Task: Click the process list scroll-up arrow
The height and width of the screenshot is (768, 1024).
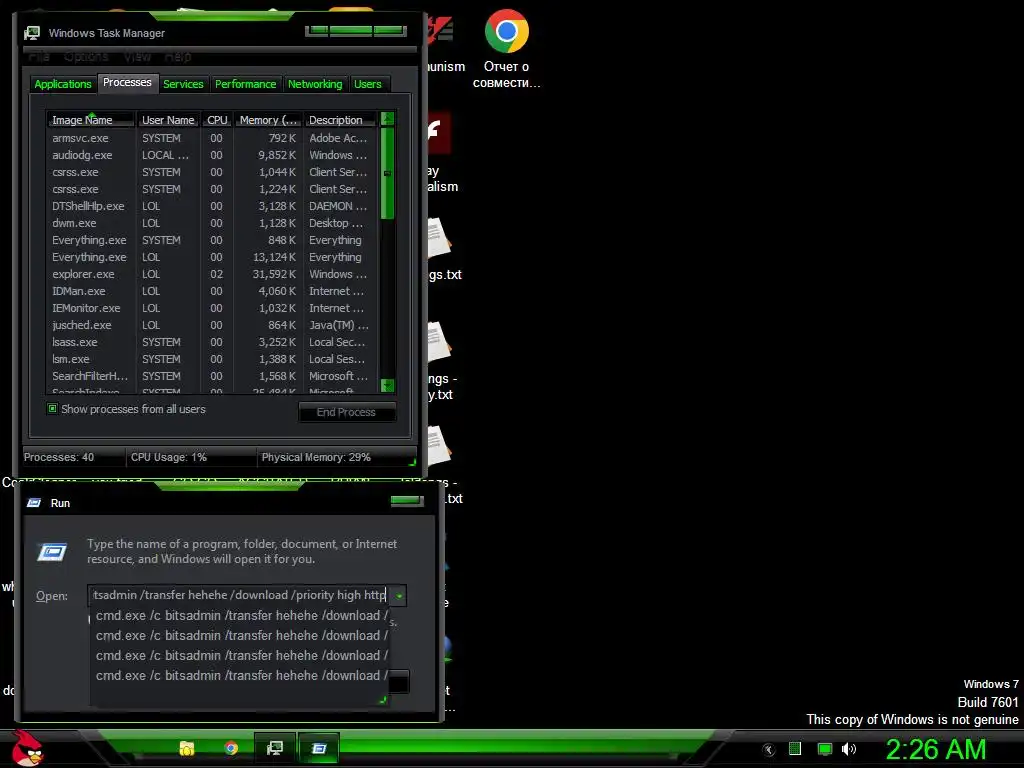Action: [387, 119]
